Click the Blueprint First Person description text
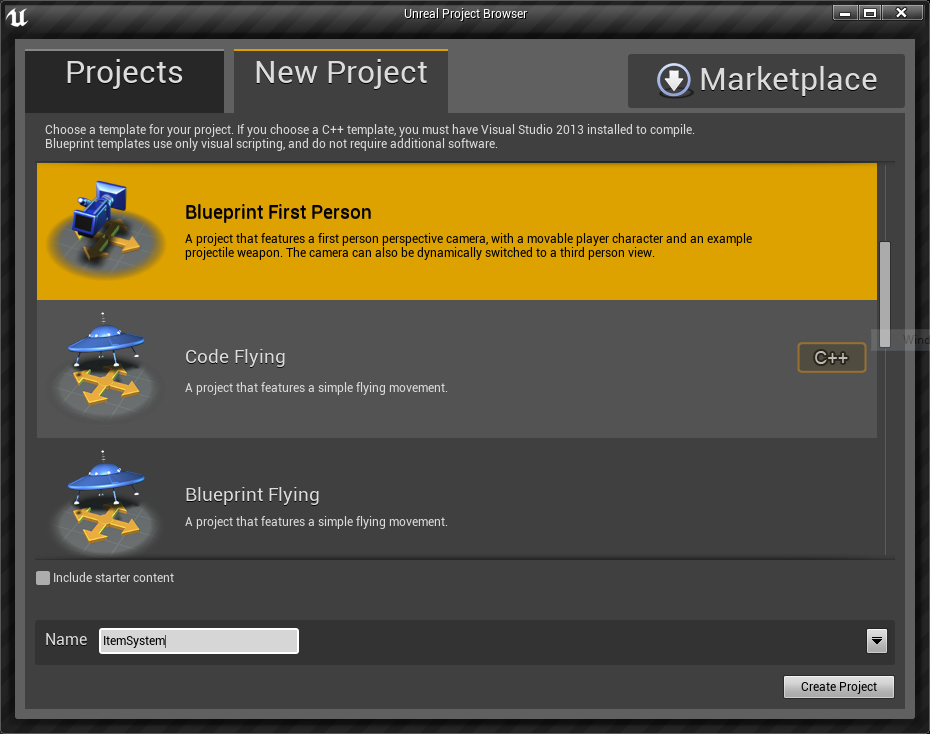 469,245
